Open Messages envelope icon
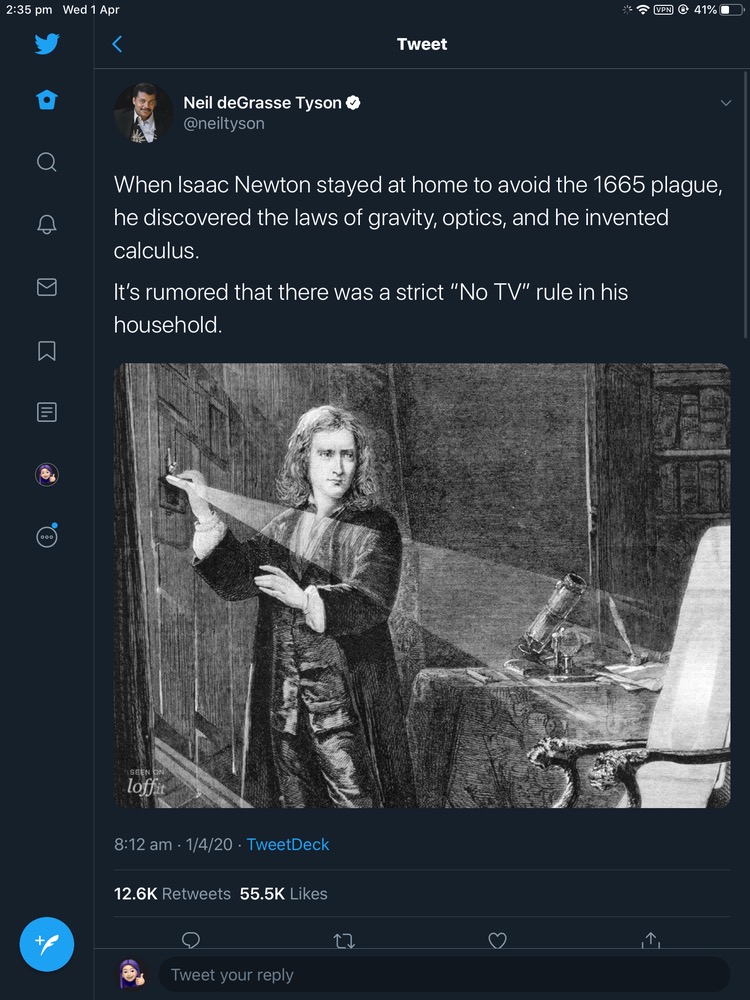 (46, 287)
